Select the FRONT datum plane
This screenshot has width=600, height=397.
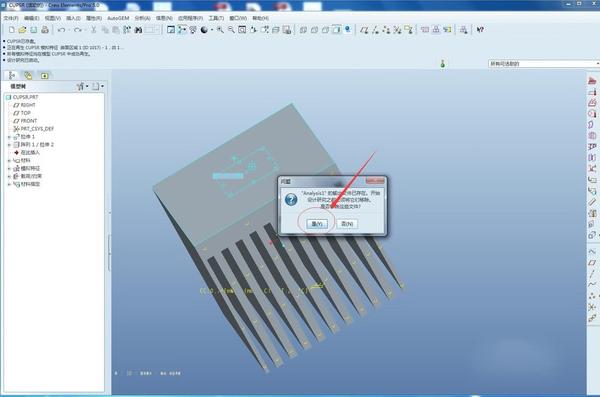25,121
